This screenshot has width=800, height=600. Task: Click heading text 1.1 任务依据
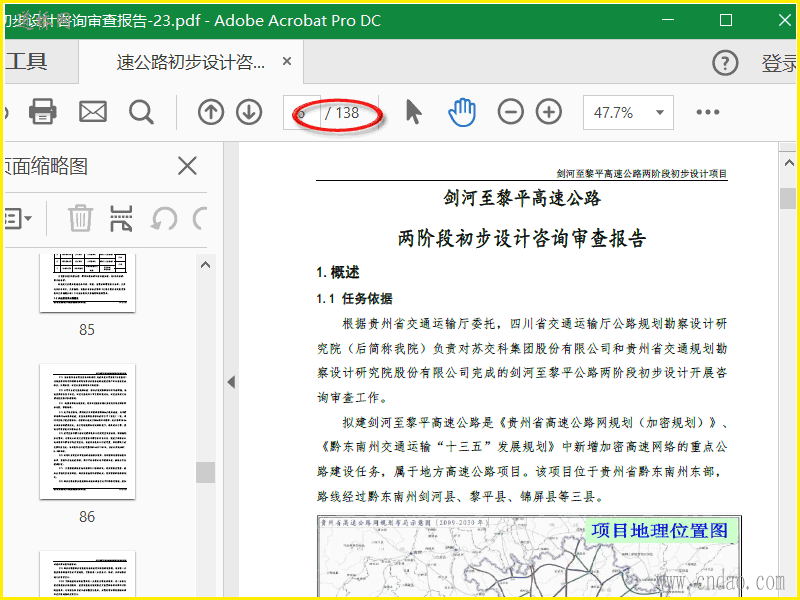pyautogui.click(x=354, y=298)
